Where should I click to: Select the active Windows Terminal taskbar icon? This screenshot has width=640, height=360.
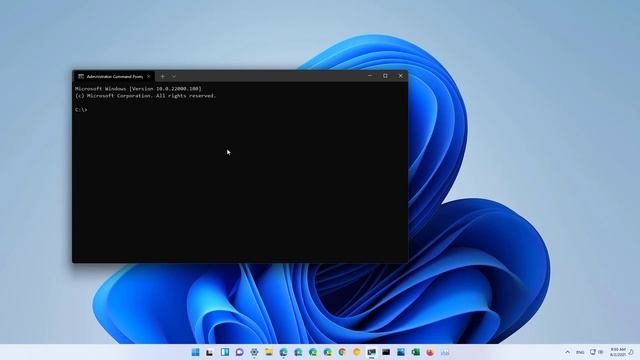point(371,352)
